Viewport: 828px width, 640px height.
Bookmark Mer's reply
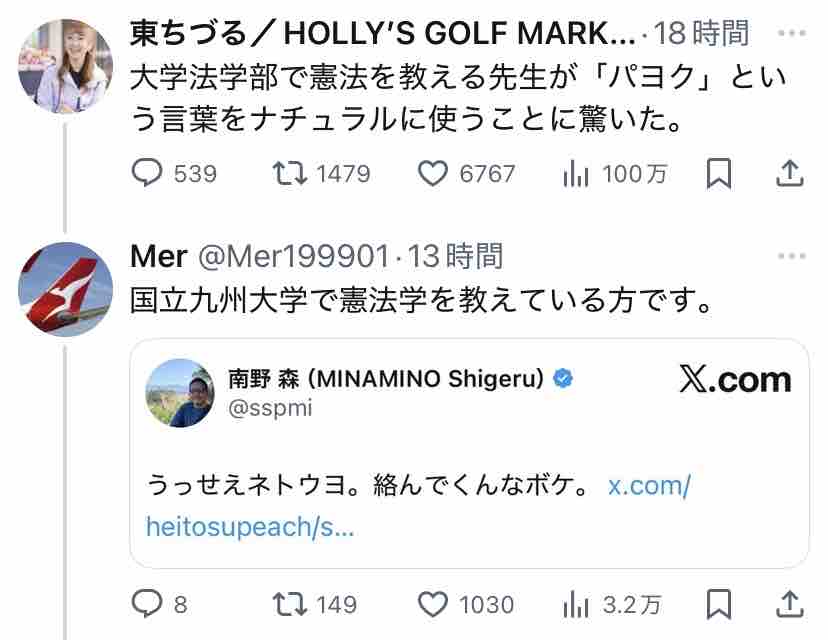[x=718, y=604]
